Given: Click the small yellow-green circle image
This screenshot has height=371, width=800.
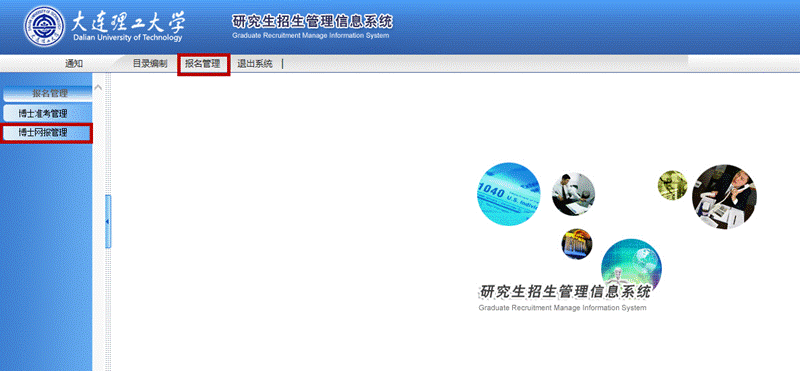Looking at the screenshot, I should [x=672, y=185].
